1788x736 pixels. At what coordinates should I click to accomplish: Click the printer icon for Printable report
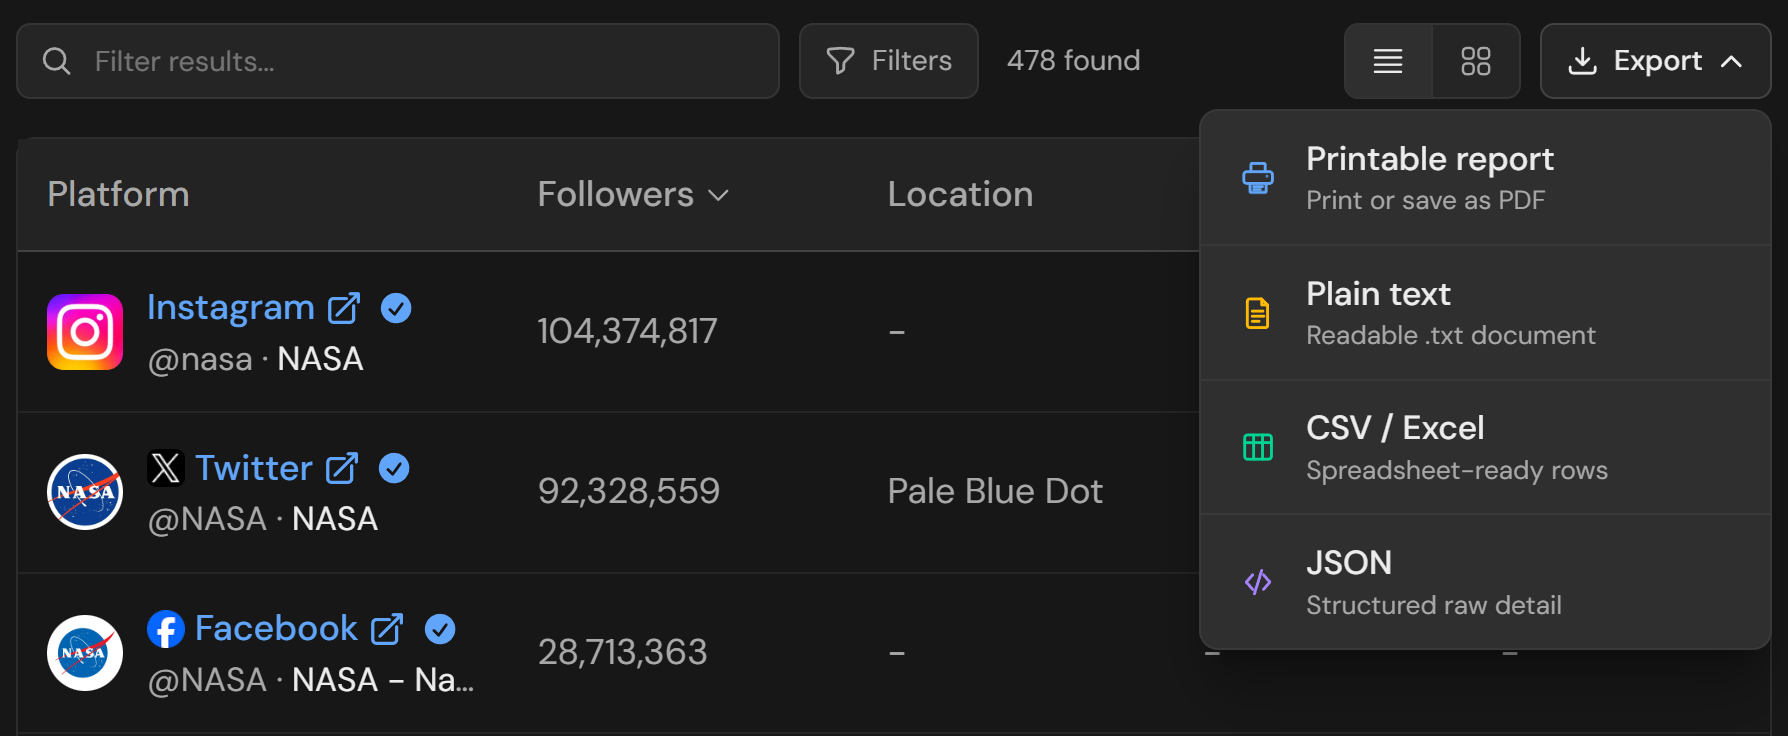tap(1258, 178)
